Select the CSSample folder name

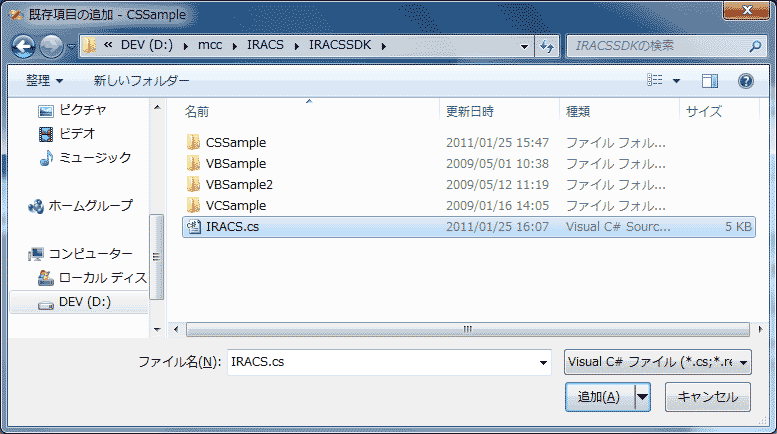coord(236,143)
